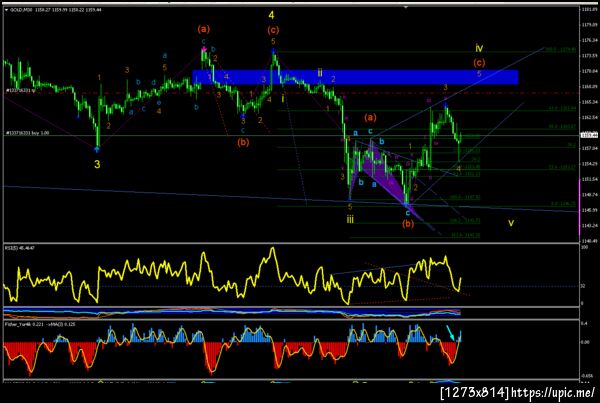Click the 0.00 level on Fisher scale
Image resolution: width=600 pixels, height=403 pixels.
pos(585,342)
